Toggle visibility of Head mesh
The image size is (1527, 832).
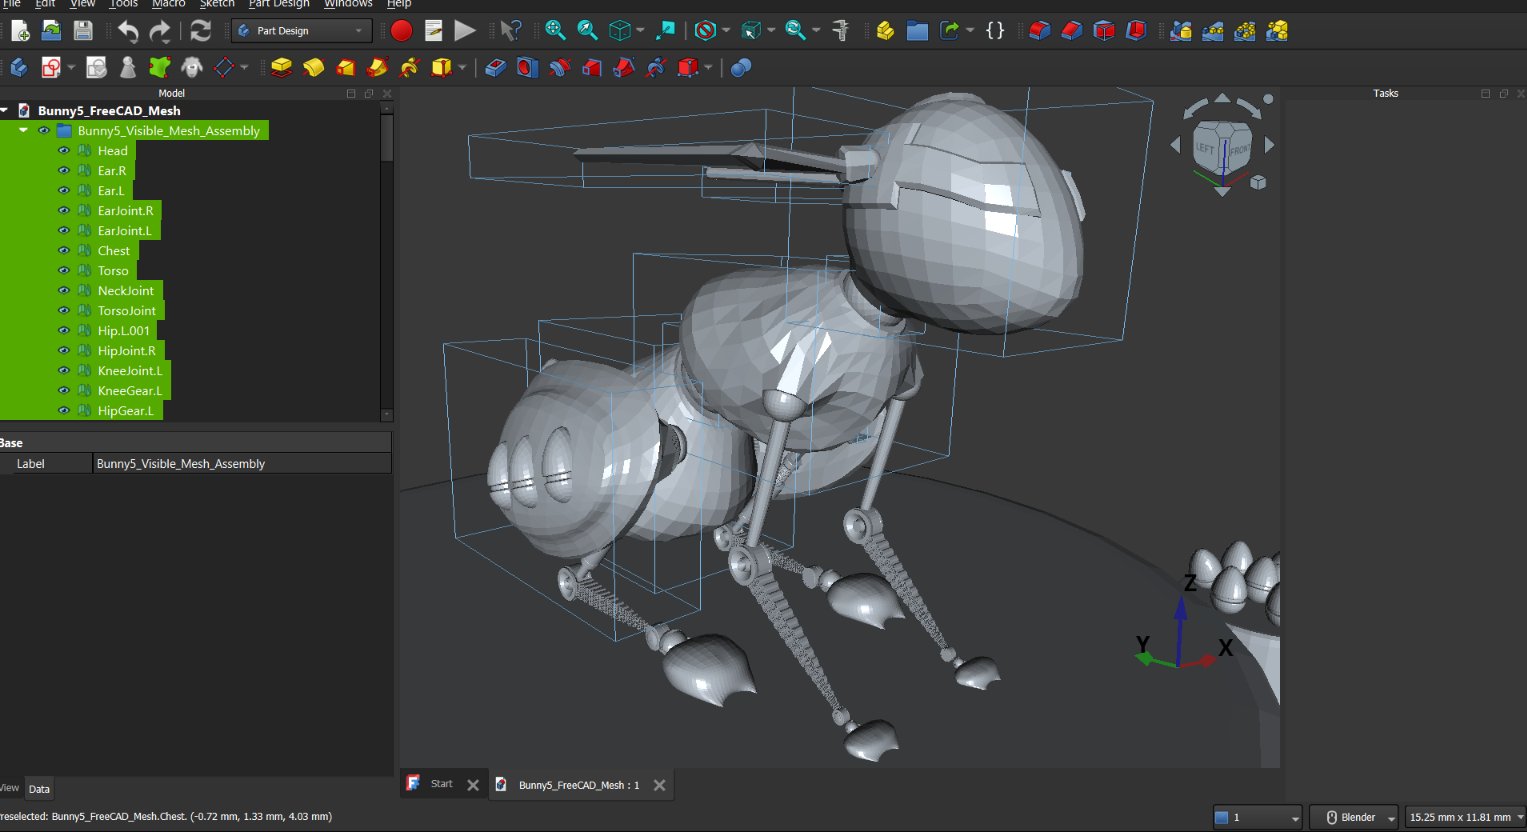click(x=63, y=151)
